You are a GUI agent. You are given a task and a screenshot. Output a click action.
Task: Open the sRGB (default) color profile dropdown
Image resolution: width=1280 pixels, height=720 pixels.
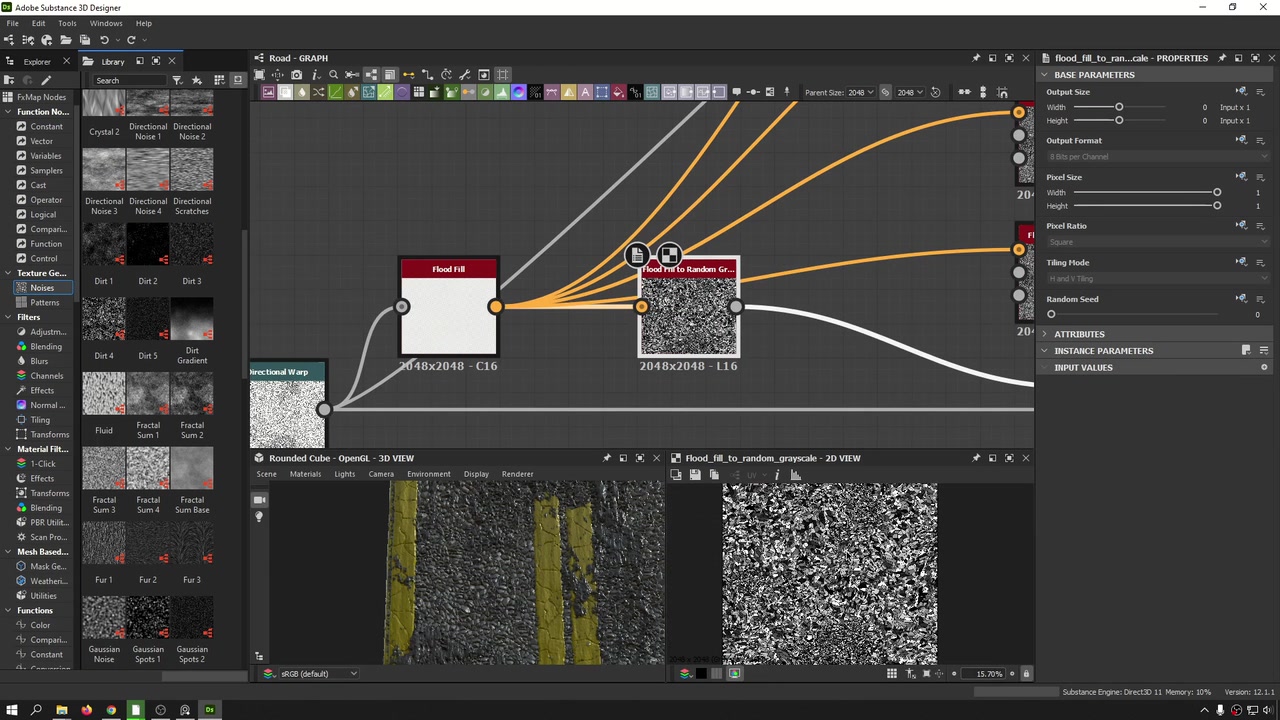pos(312,674)
